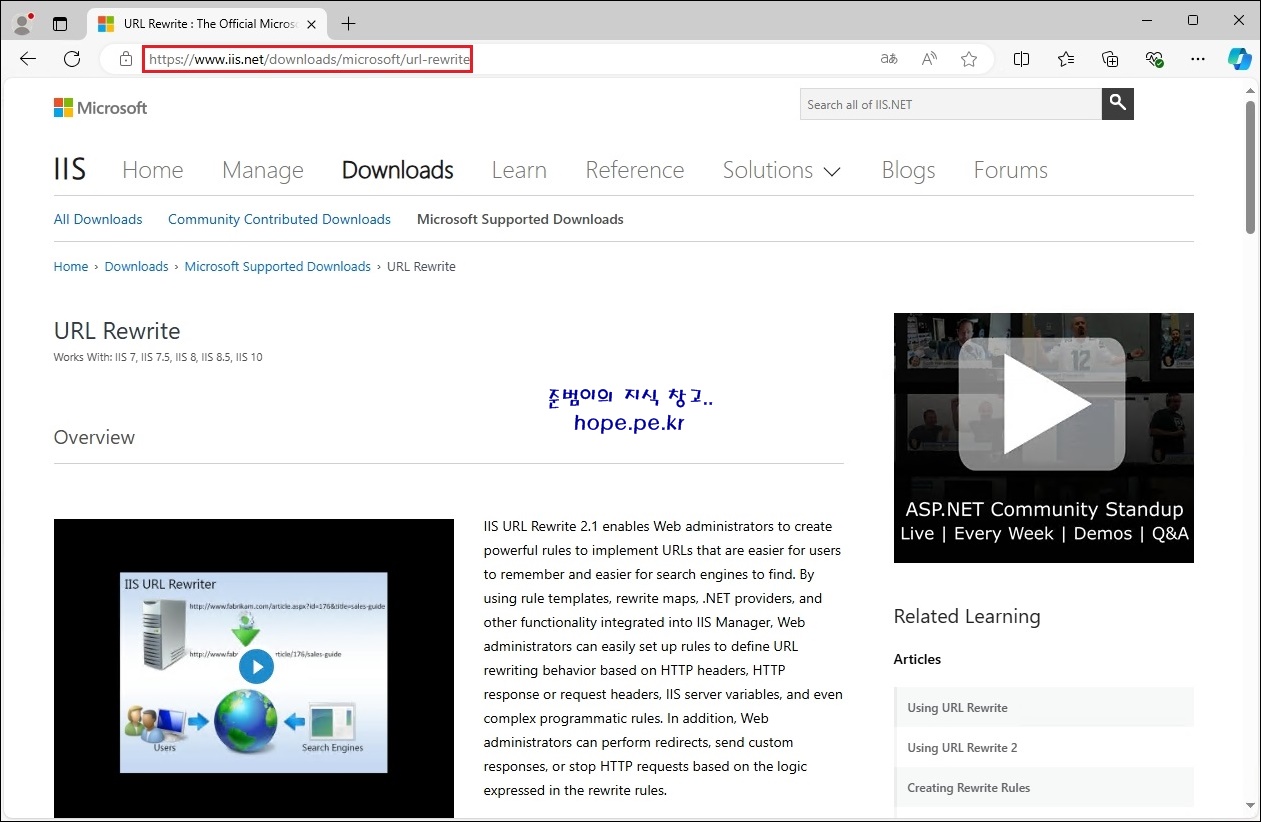Click the Articles subheading
1261x822 pixels.
[x=917, y=659]
